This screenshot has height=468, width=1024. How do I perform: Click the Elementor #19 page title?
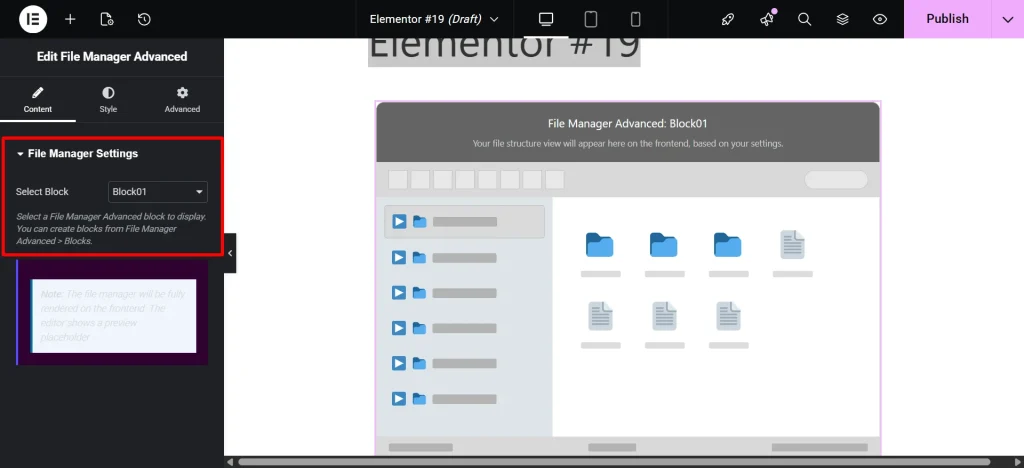pos(504,50)
